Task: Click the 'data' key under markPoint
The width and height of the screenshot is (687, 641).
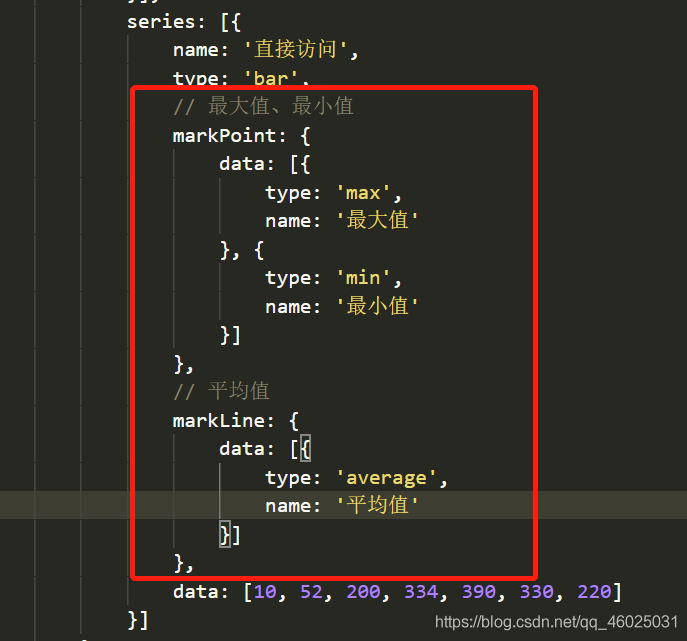Action: (242, 164)
